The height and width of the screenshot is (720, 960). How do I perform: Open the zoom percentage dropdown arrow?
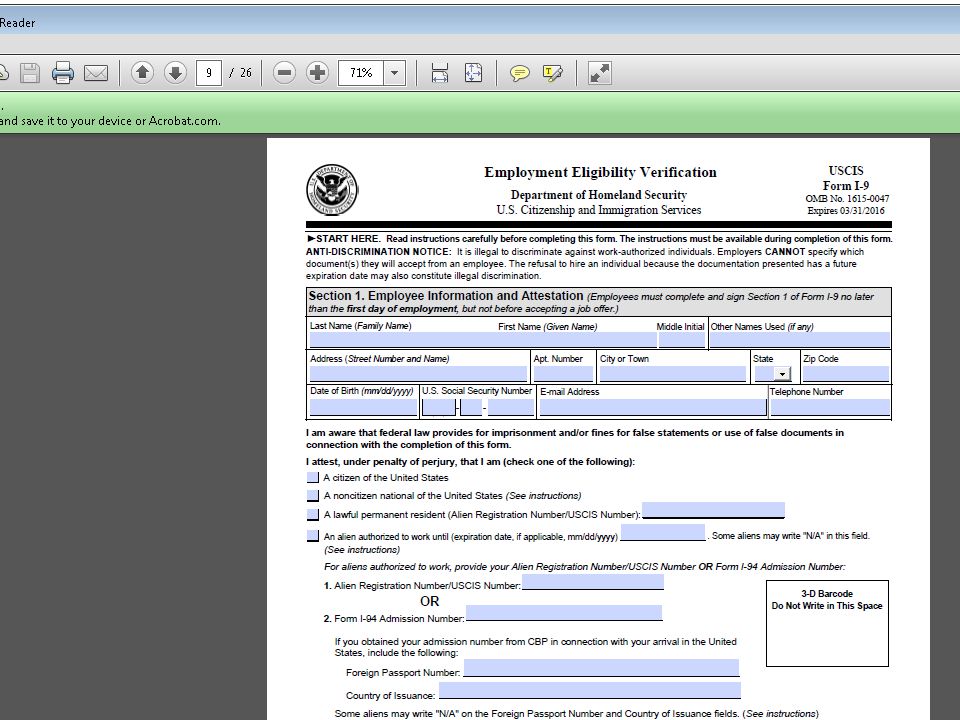pyautogui.click(x=395, y=73)
